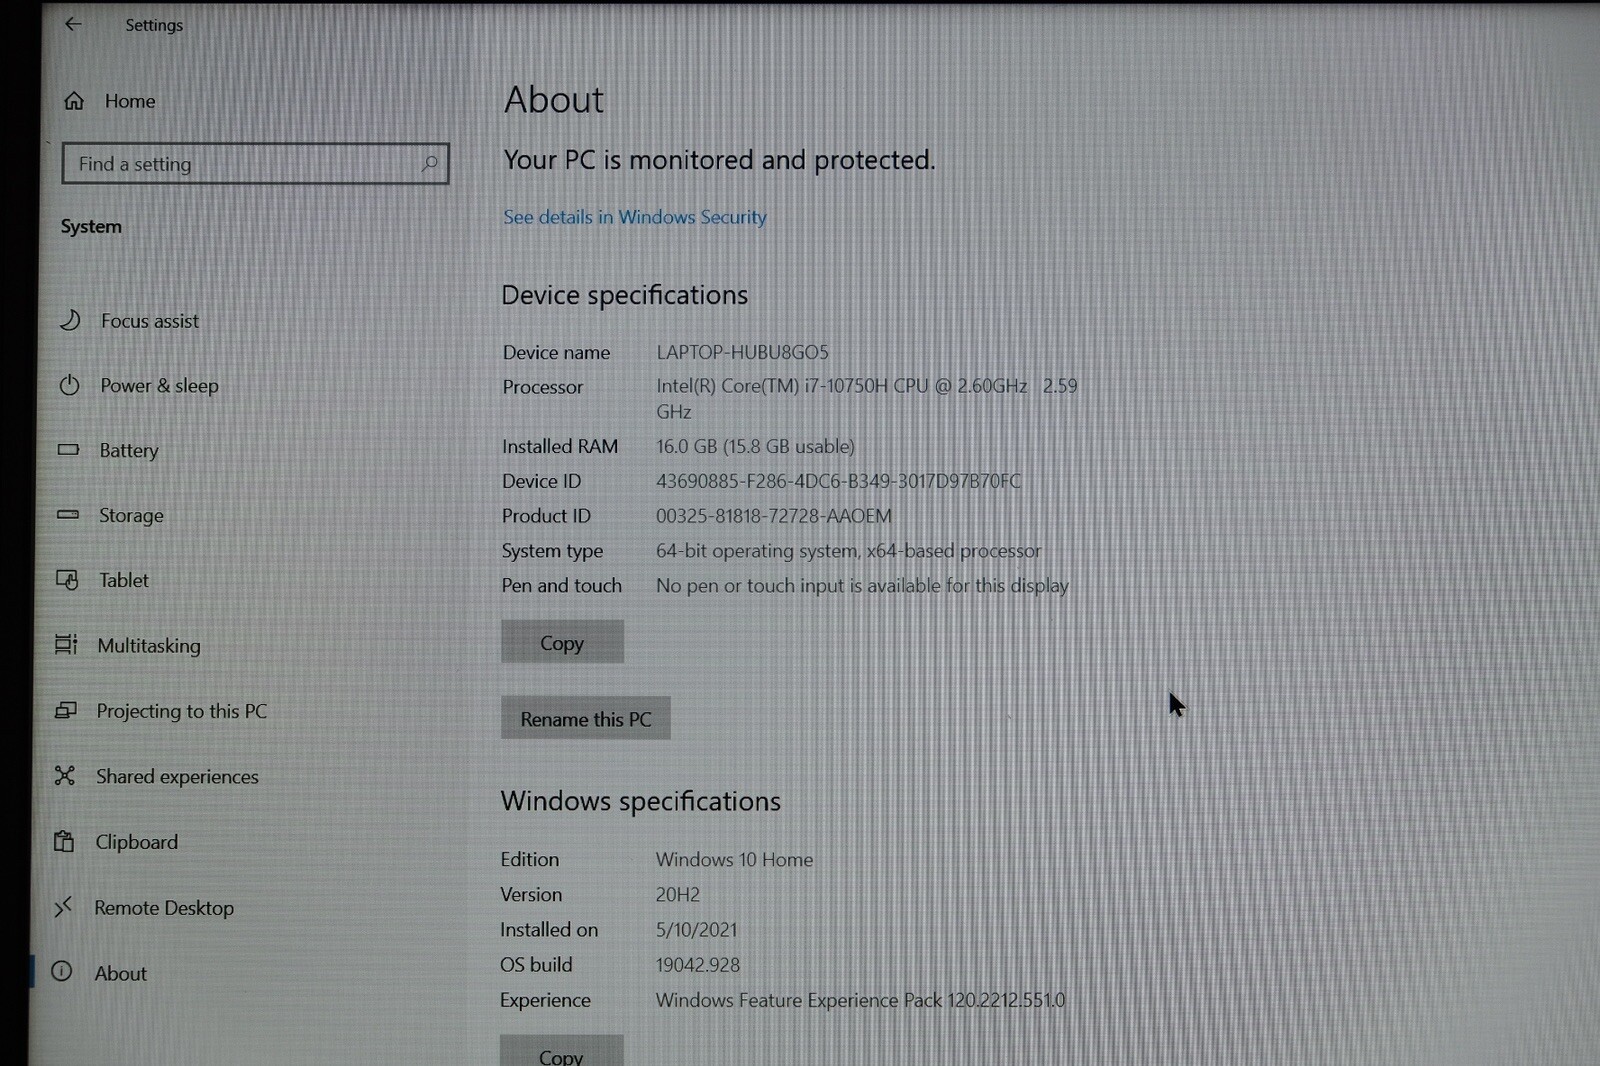Click the search magnifier icon
This screenshot has height=1066, width=1600.
[x=430, y=164]
